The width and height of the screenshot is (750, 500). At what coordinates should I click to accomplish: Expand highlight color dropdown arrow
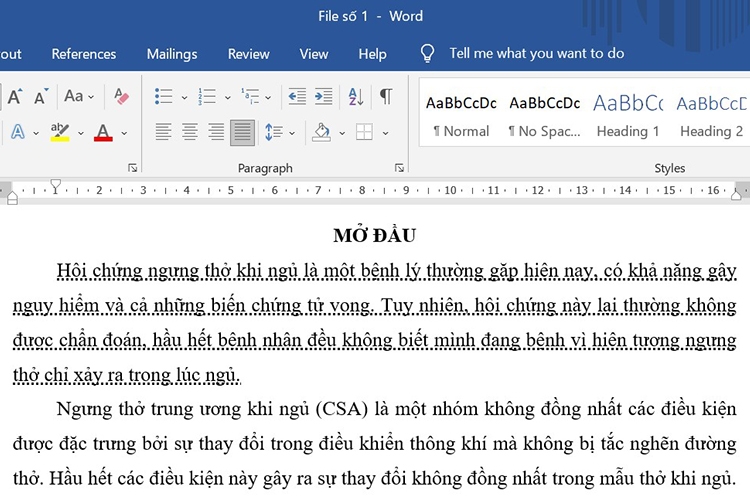81,133
